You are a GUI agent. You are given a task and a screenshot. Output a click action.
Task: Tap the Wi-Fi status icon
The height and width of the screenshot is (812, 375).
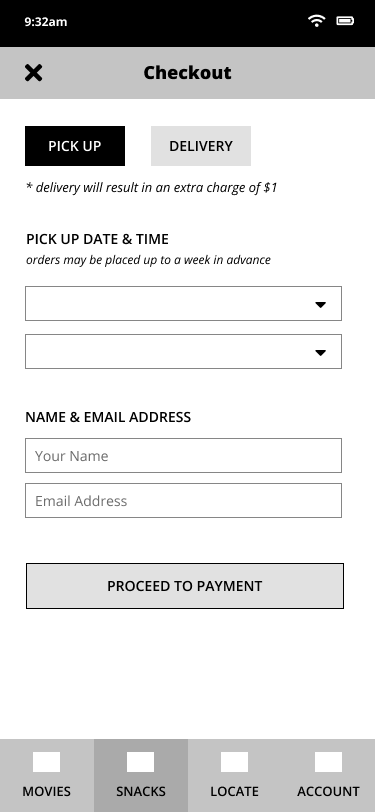[316, 21]
